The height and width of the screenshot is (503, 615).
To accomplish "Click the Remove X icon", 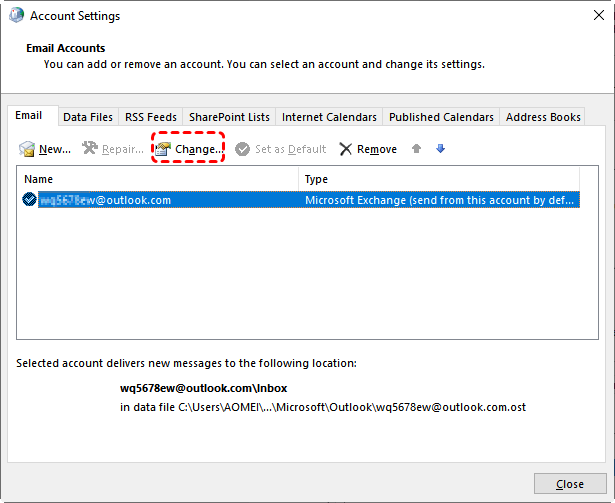I will tap(345, 149).
